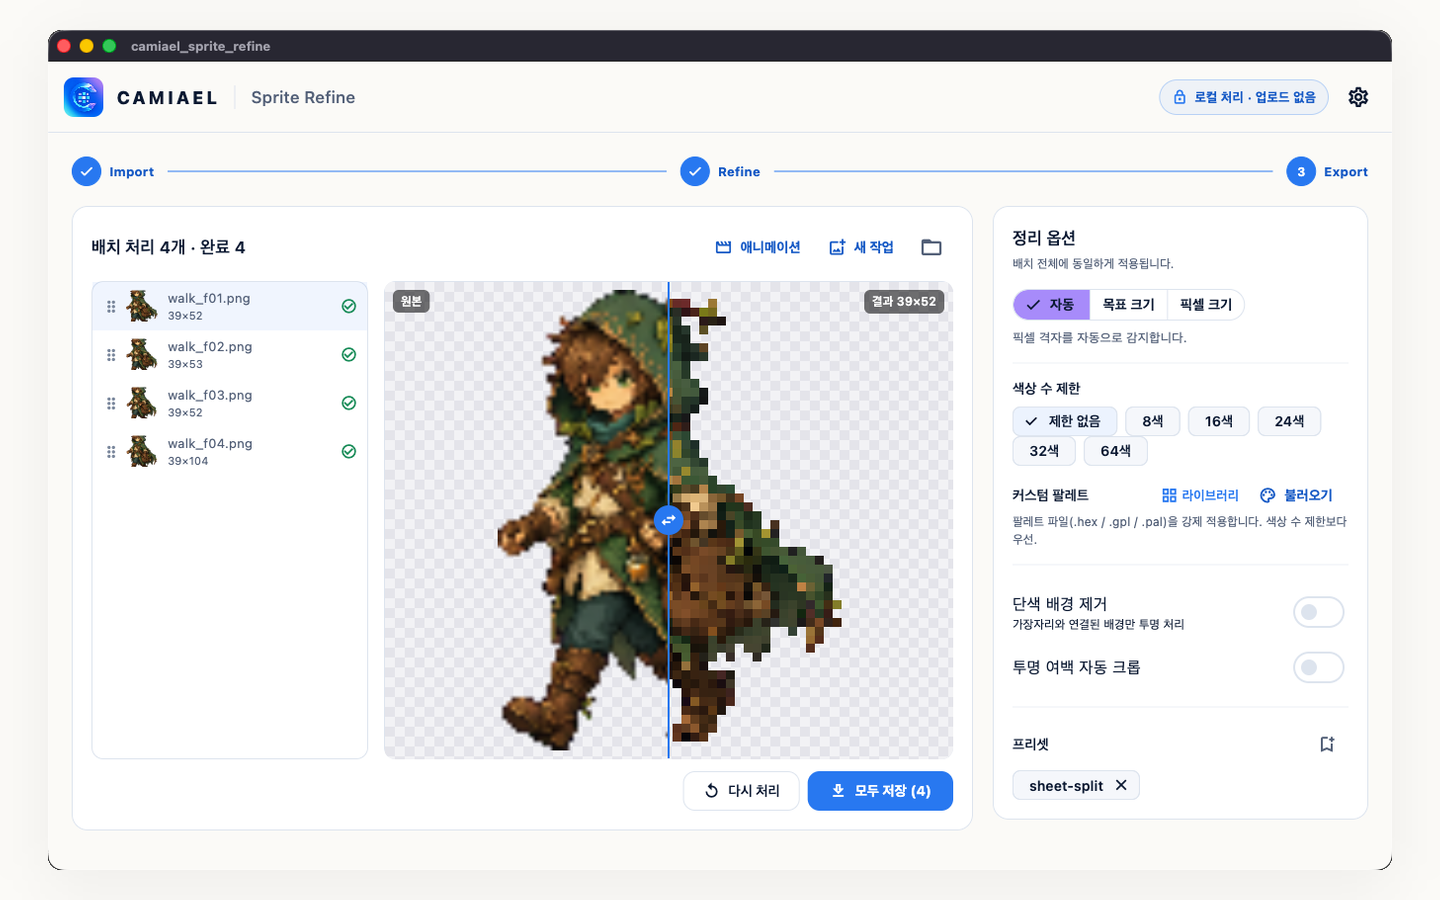Screen dimensions: 1440x900
Task: Click the 정리 옵션 heading
Action: [1044, 238]
